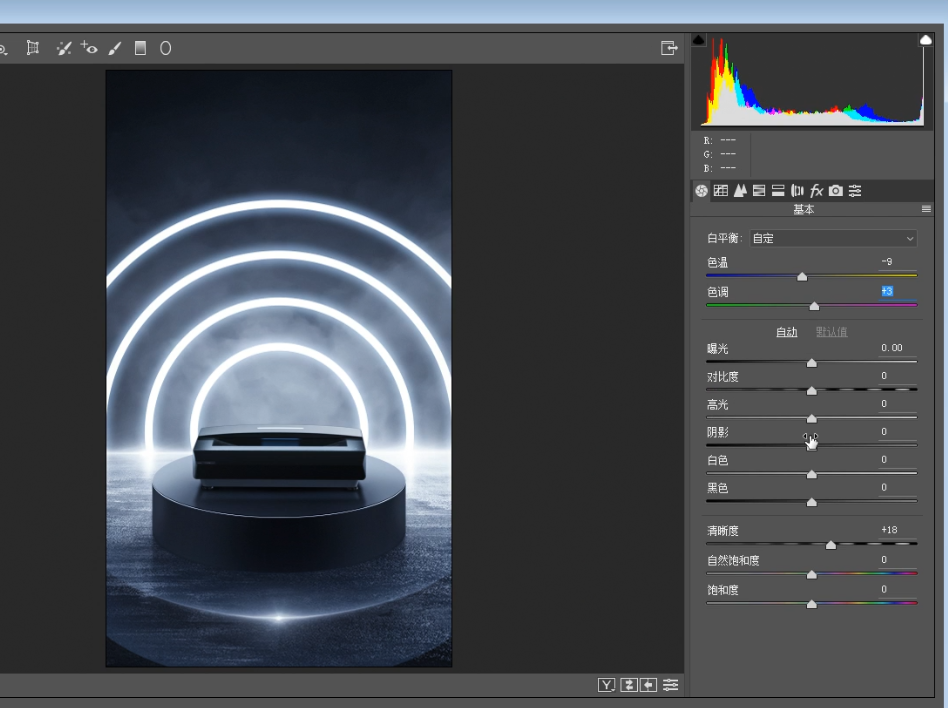Toggle shadow clipping warning in histogram
Screen dimensions: 948x708
699,40
